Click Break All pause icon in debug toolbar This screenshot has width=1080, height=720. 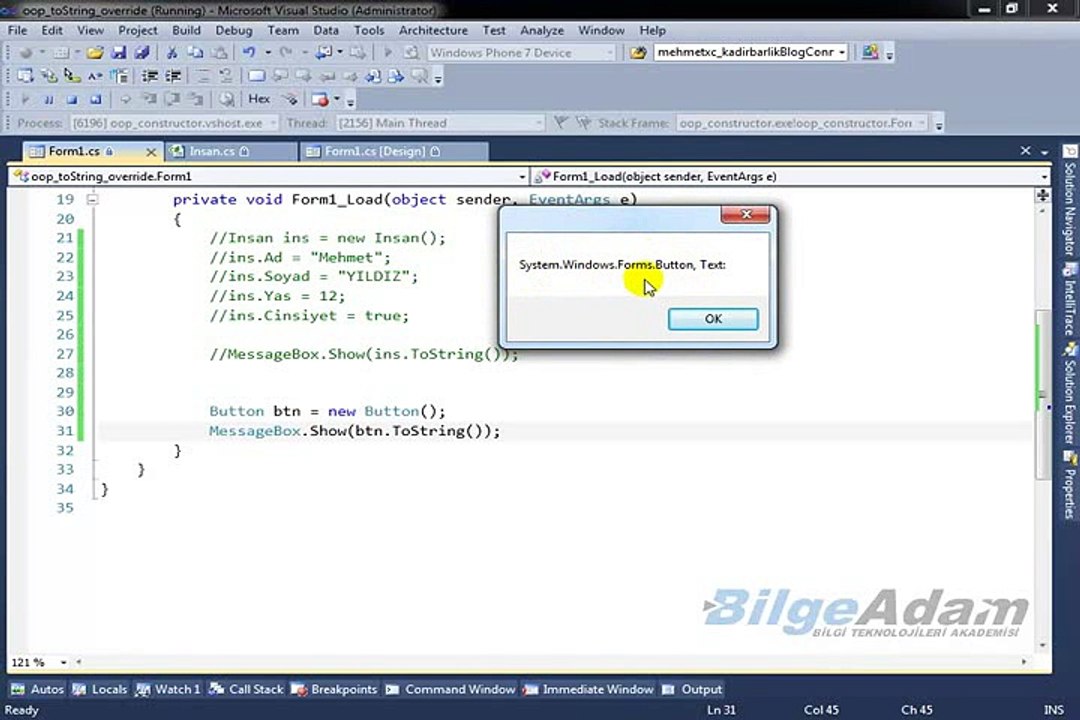[49, 99]
